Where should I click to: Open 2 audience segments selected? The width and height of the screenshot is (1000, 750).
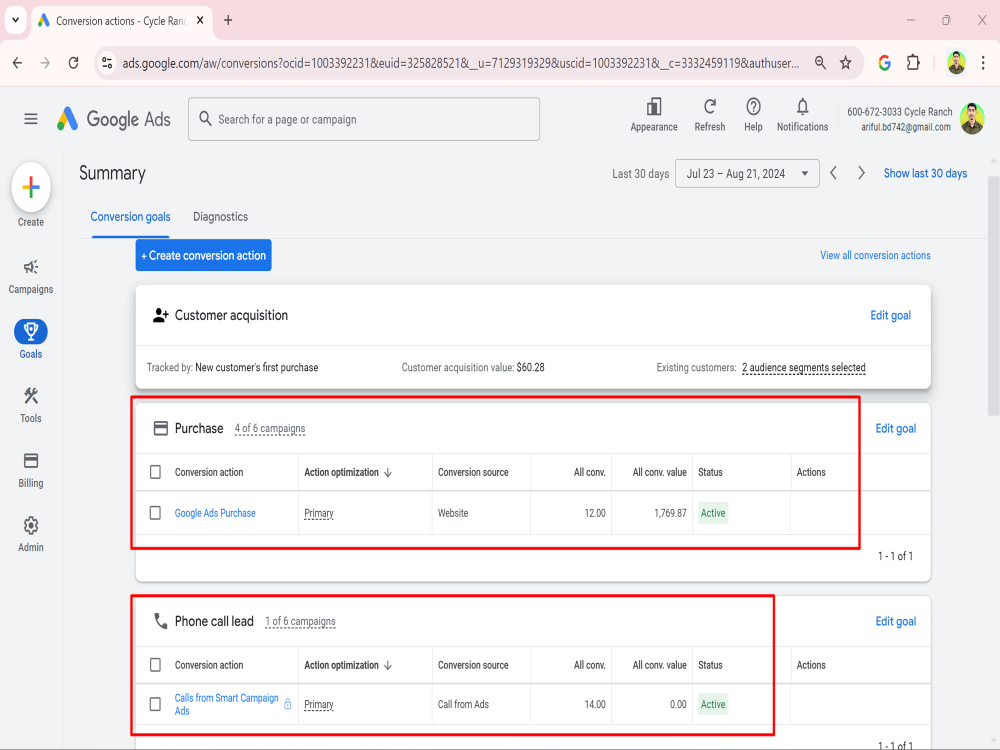pos(804,367)
